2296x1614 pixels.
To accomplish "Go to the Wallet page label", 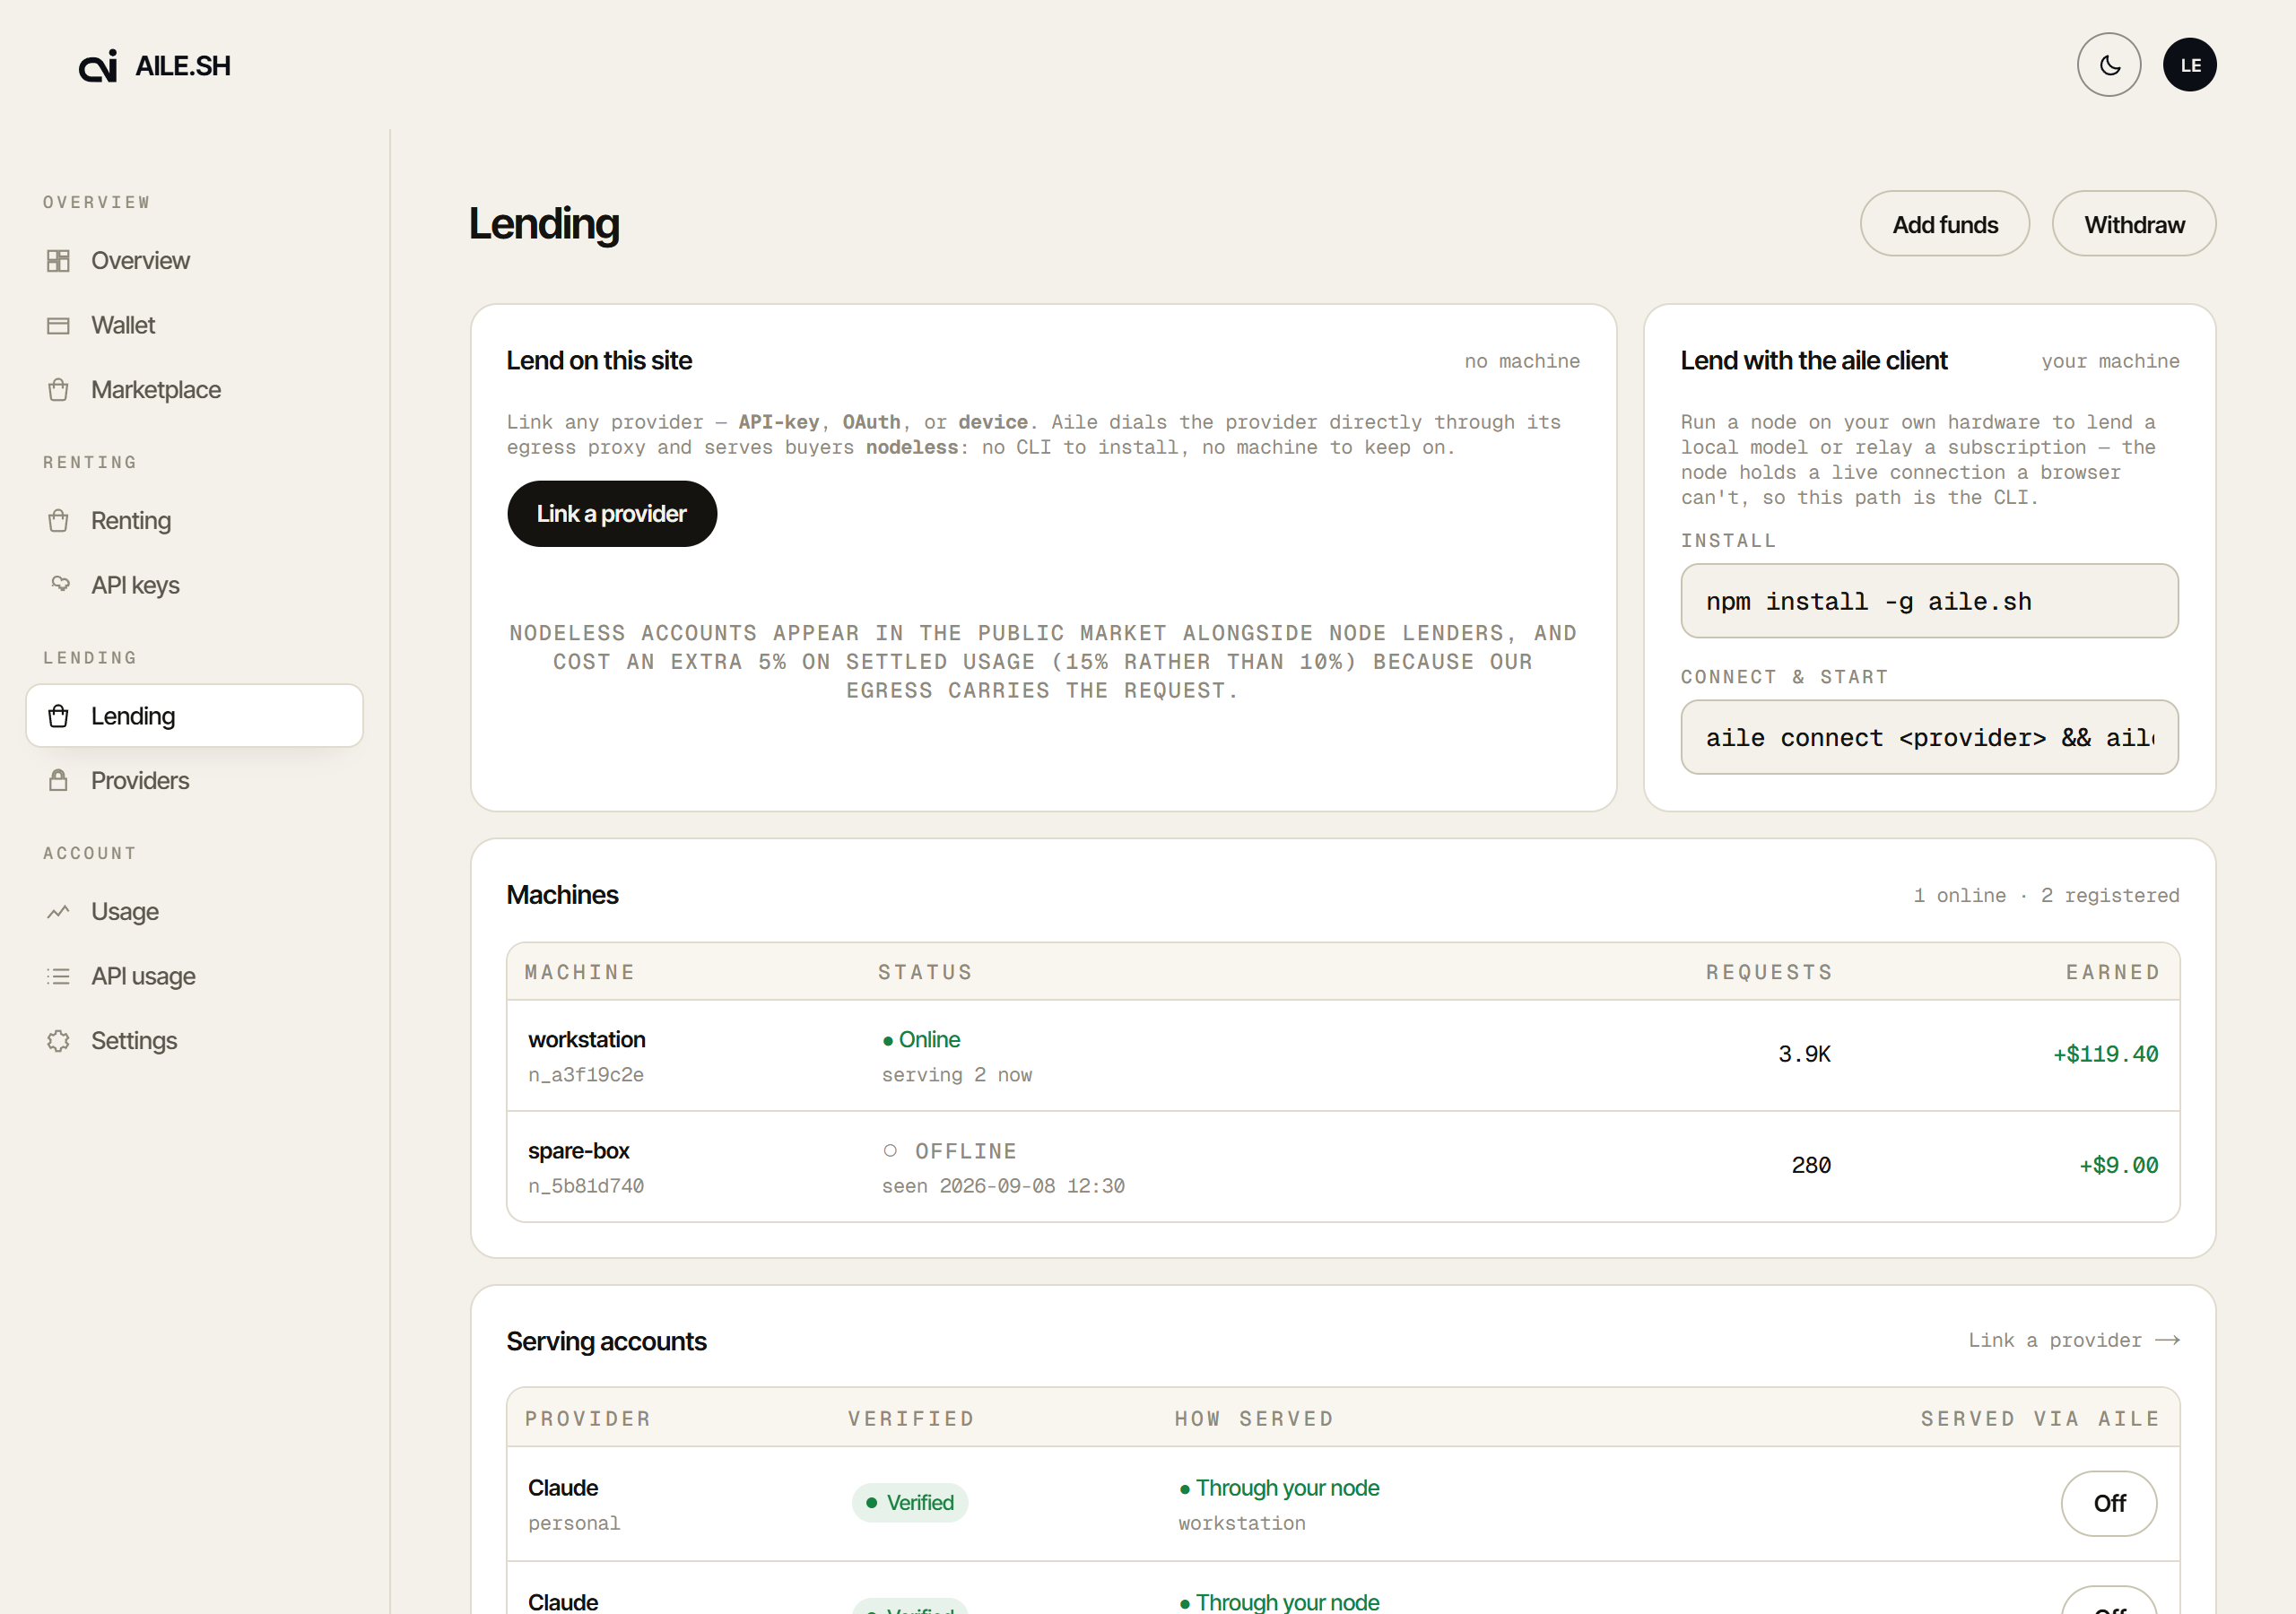I will pyautogui.click(x=123, y=325).
